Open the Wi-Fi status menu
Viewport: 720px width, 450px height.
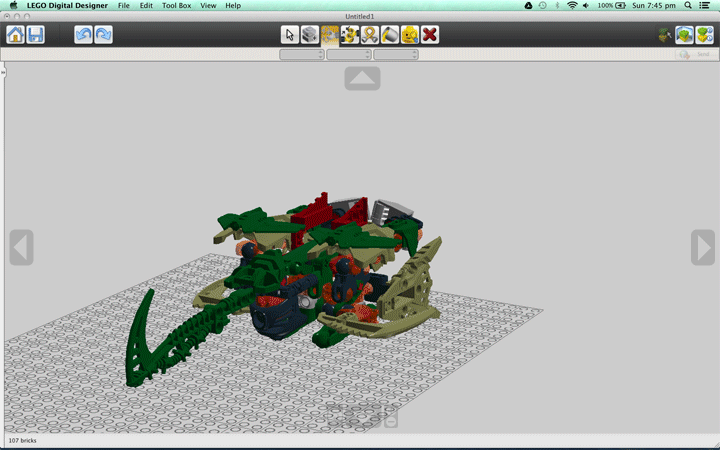tap(572, 6)
